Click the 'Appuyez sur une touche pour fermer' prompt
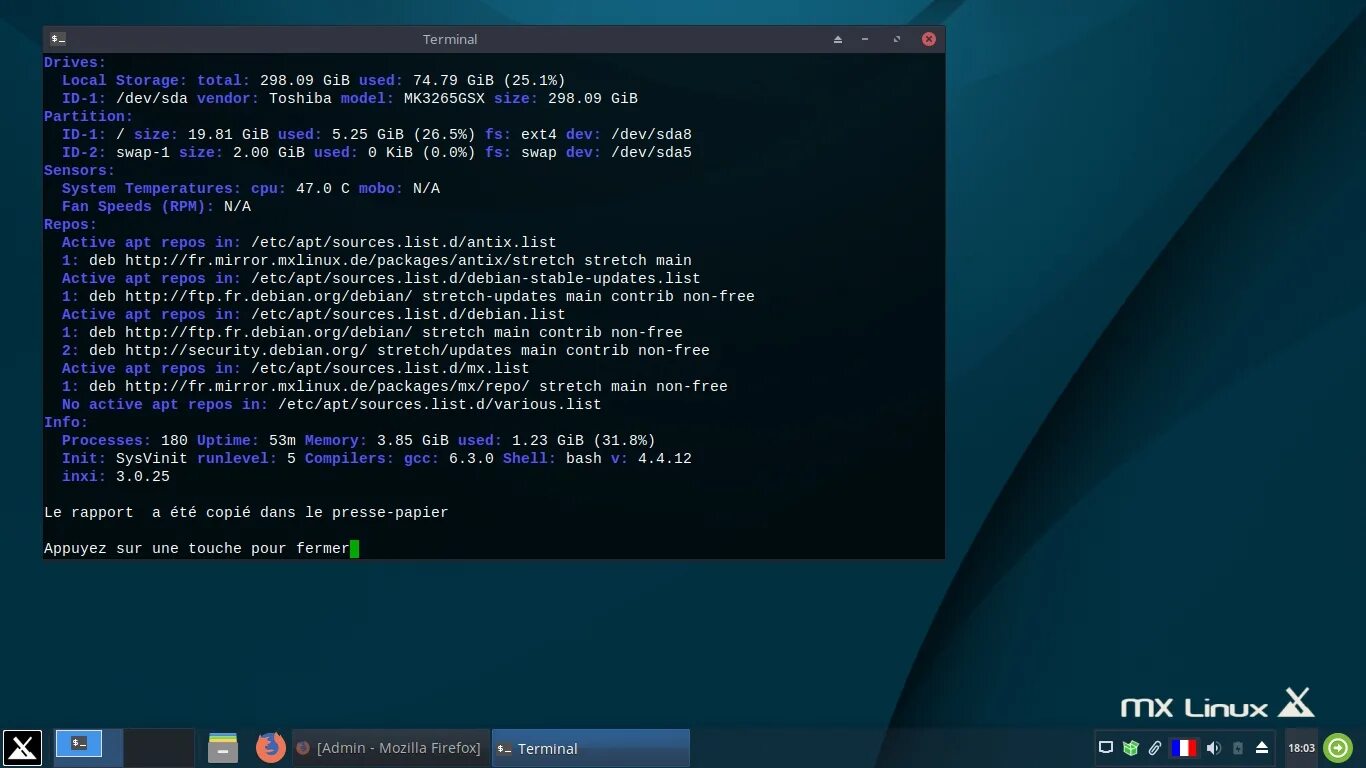 point(197,548)
